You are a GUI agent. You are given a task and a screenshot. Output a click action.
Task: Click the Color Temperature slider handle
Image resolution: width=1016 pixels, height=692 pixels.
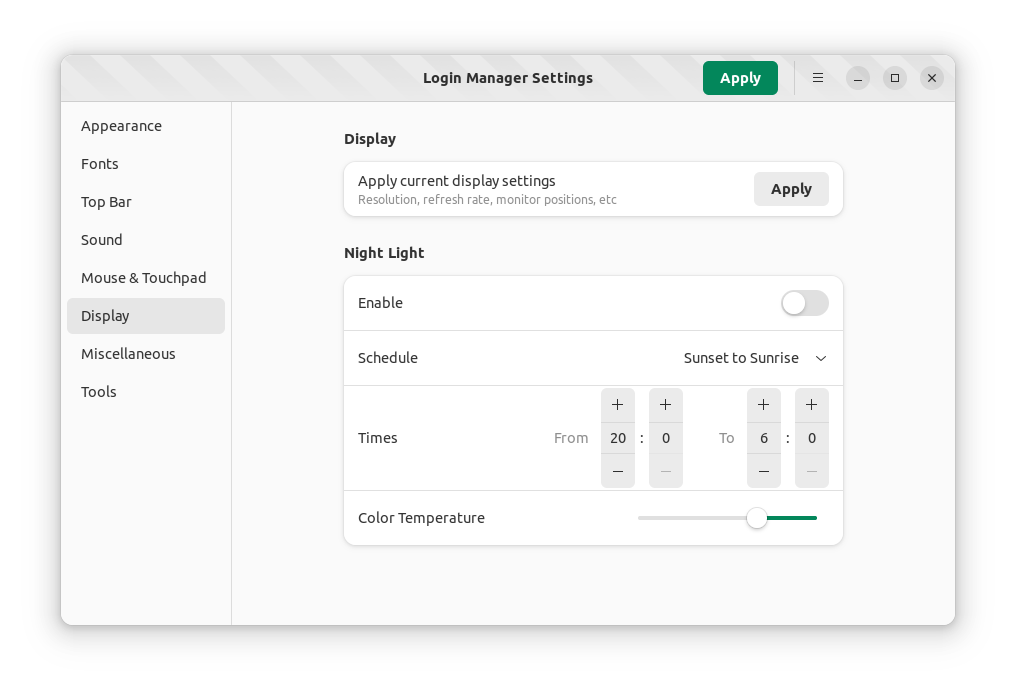pyautogui.click(x=757, y=518)
